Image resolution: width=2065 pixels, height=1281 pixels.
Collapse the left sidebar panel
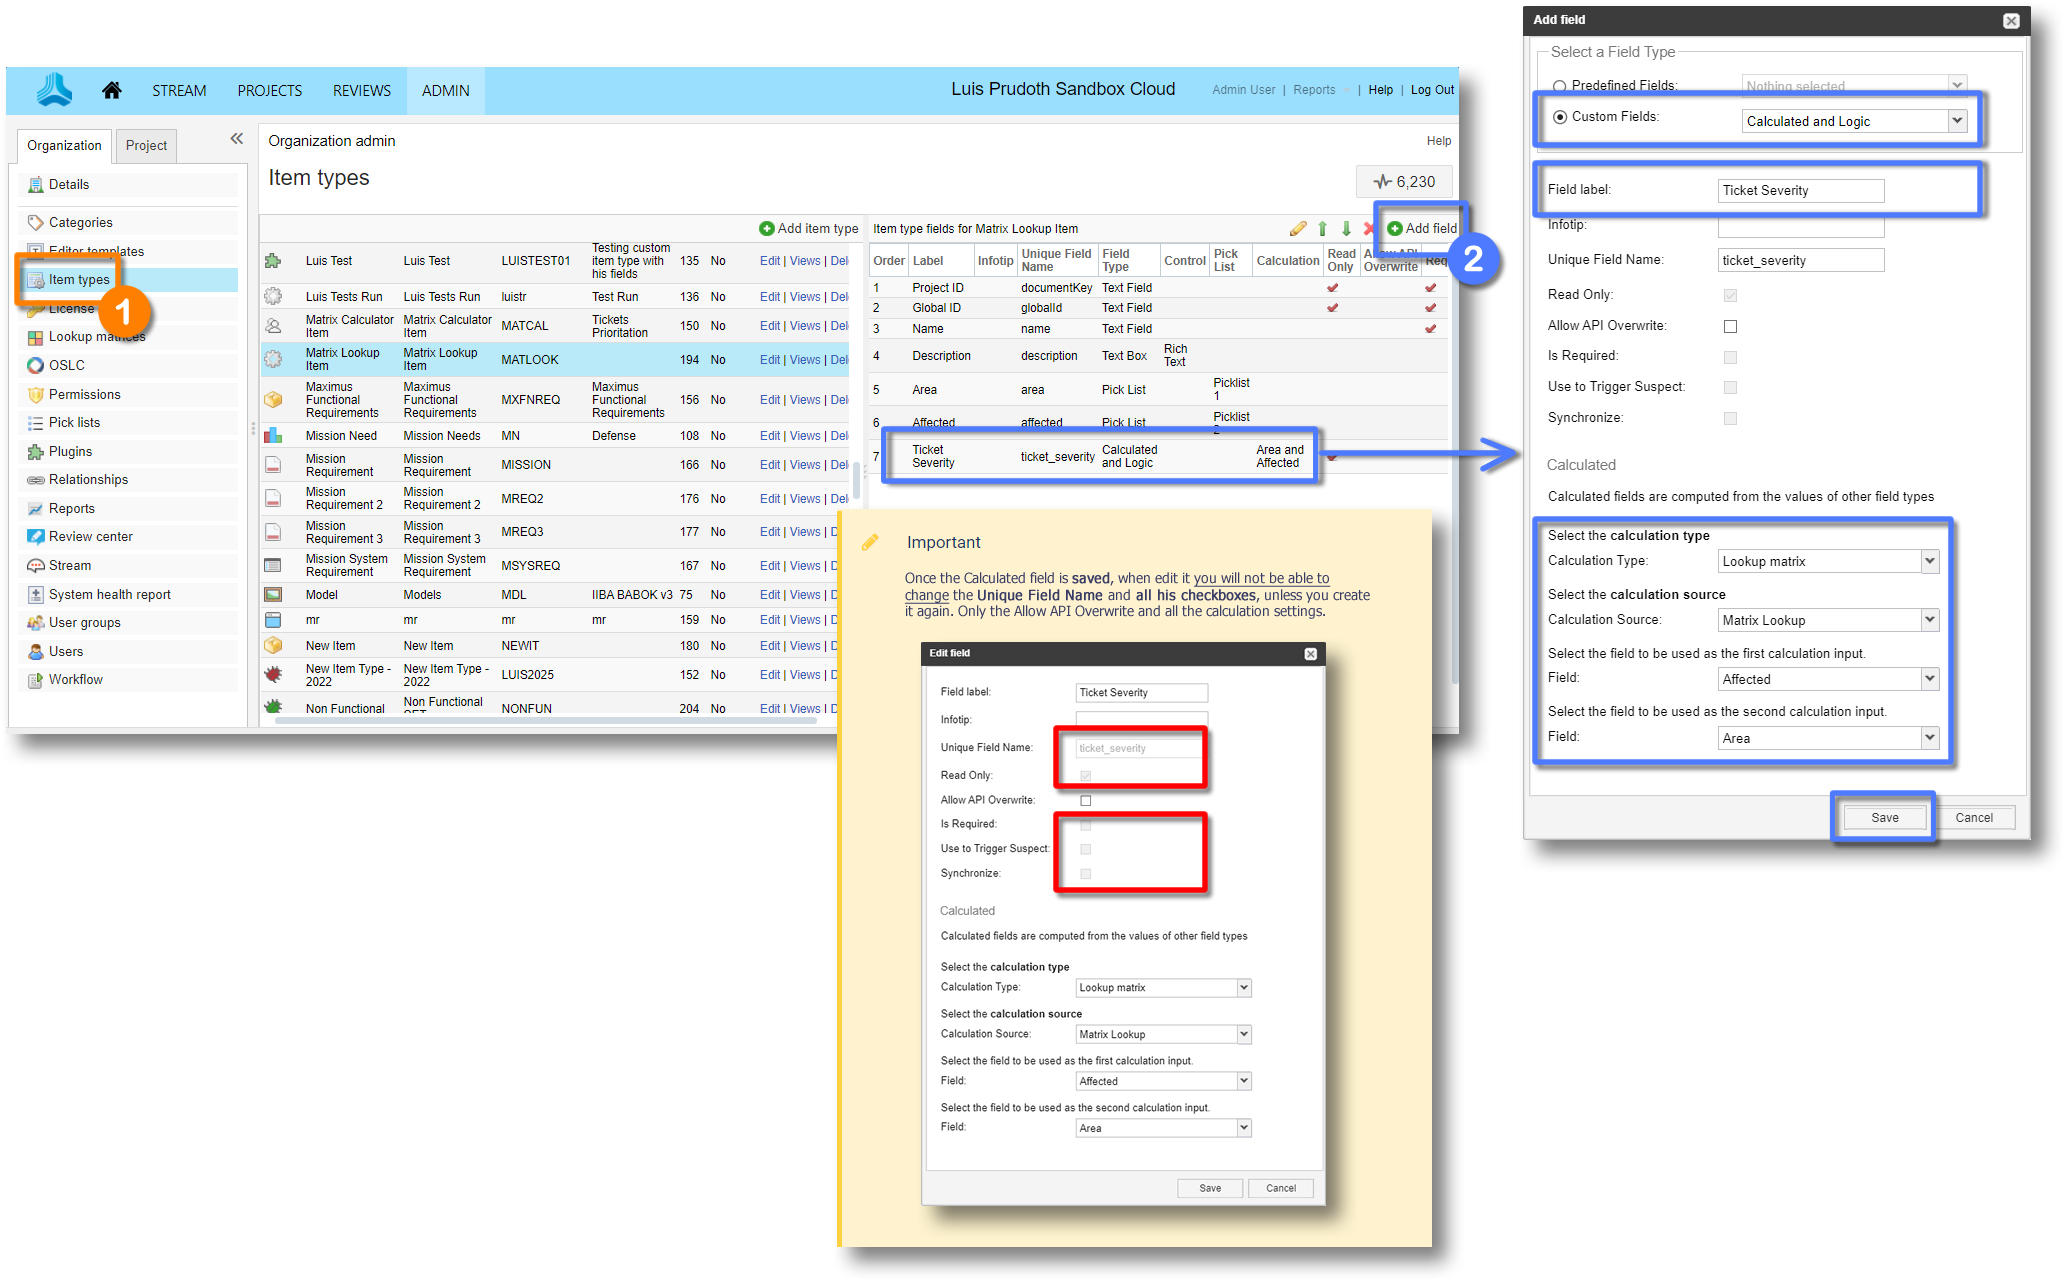point(237,139)
